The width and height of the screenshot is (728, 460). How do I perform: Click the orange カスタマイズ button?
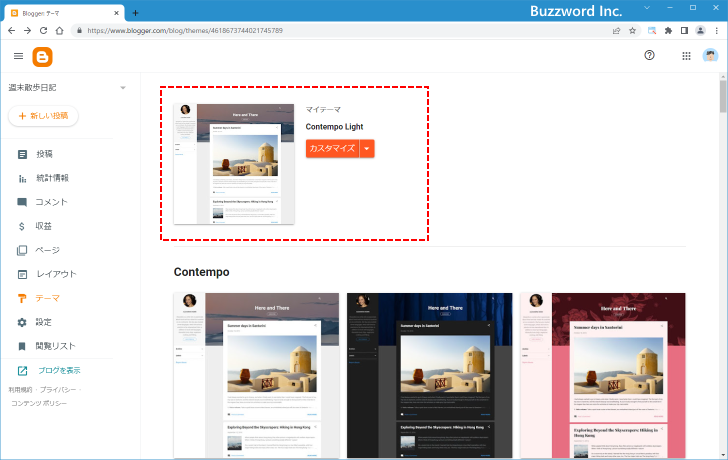point(332,149)
